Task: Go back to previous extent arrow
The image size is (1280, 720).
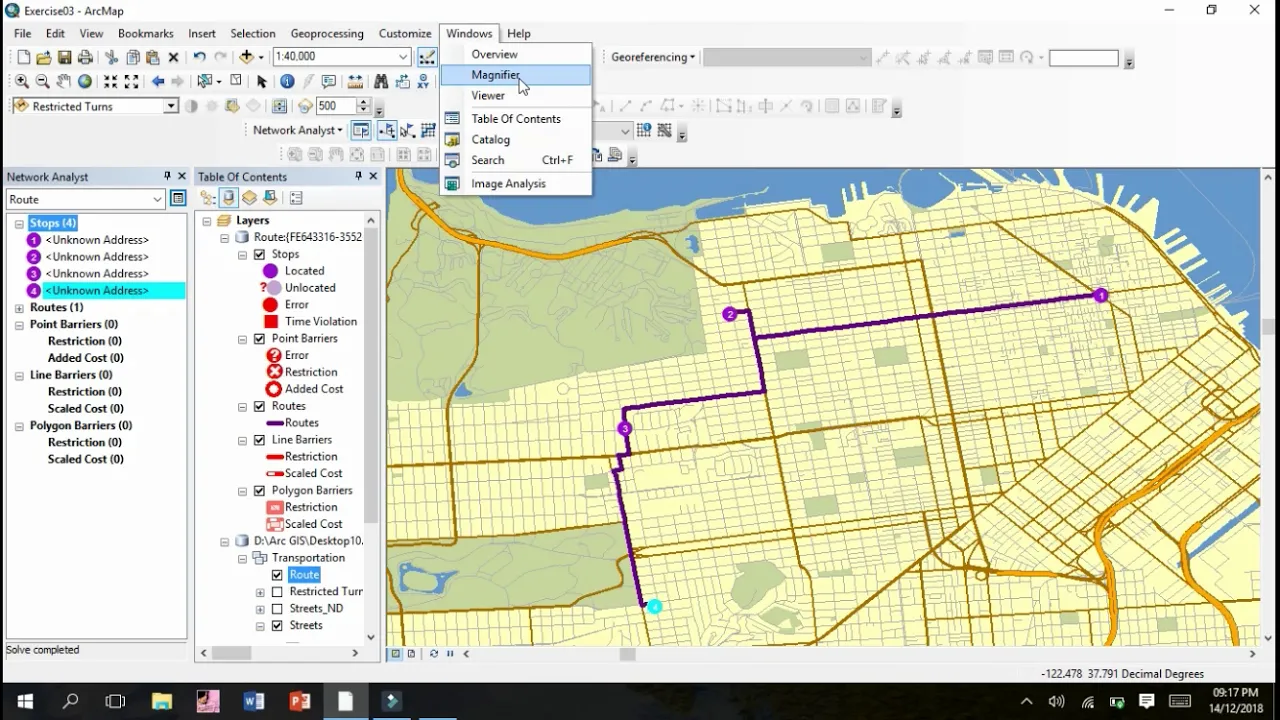Action: point(157,82)
